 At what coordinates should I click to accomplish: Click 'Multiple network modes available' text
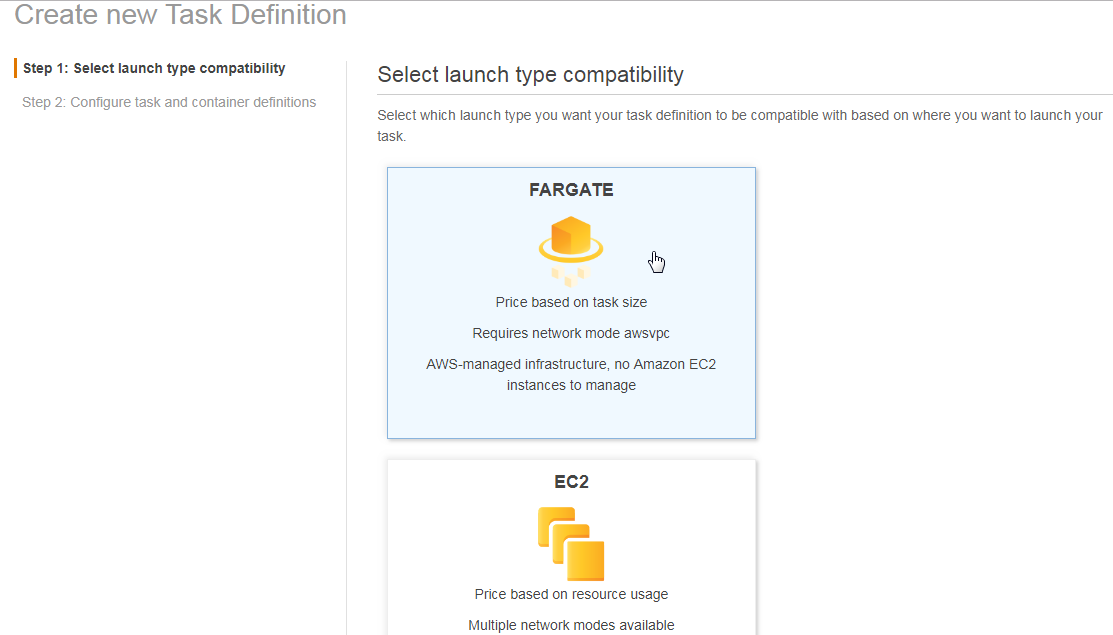[571, 625]
